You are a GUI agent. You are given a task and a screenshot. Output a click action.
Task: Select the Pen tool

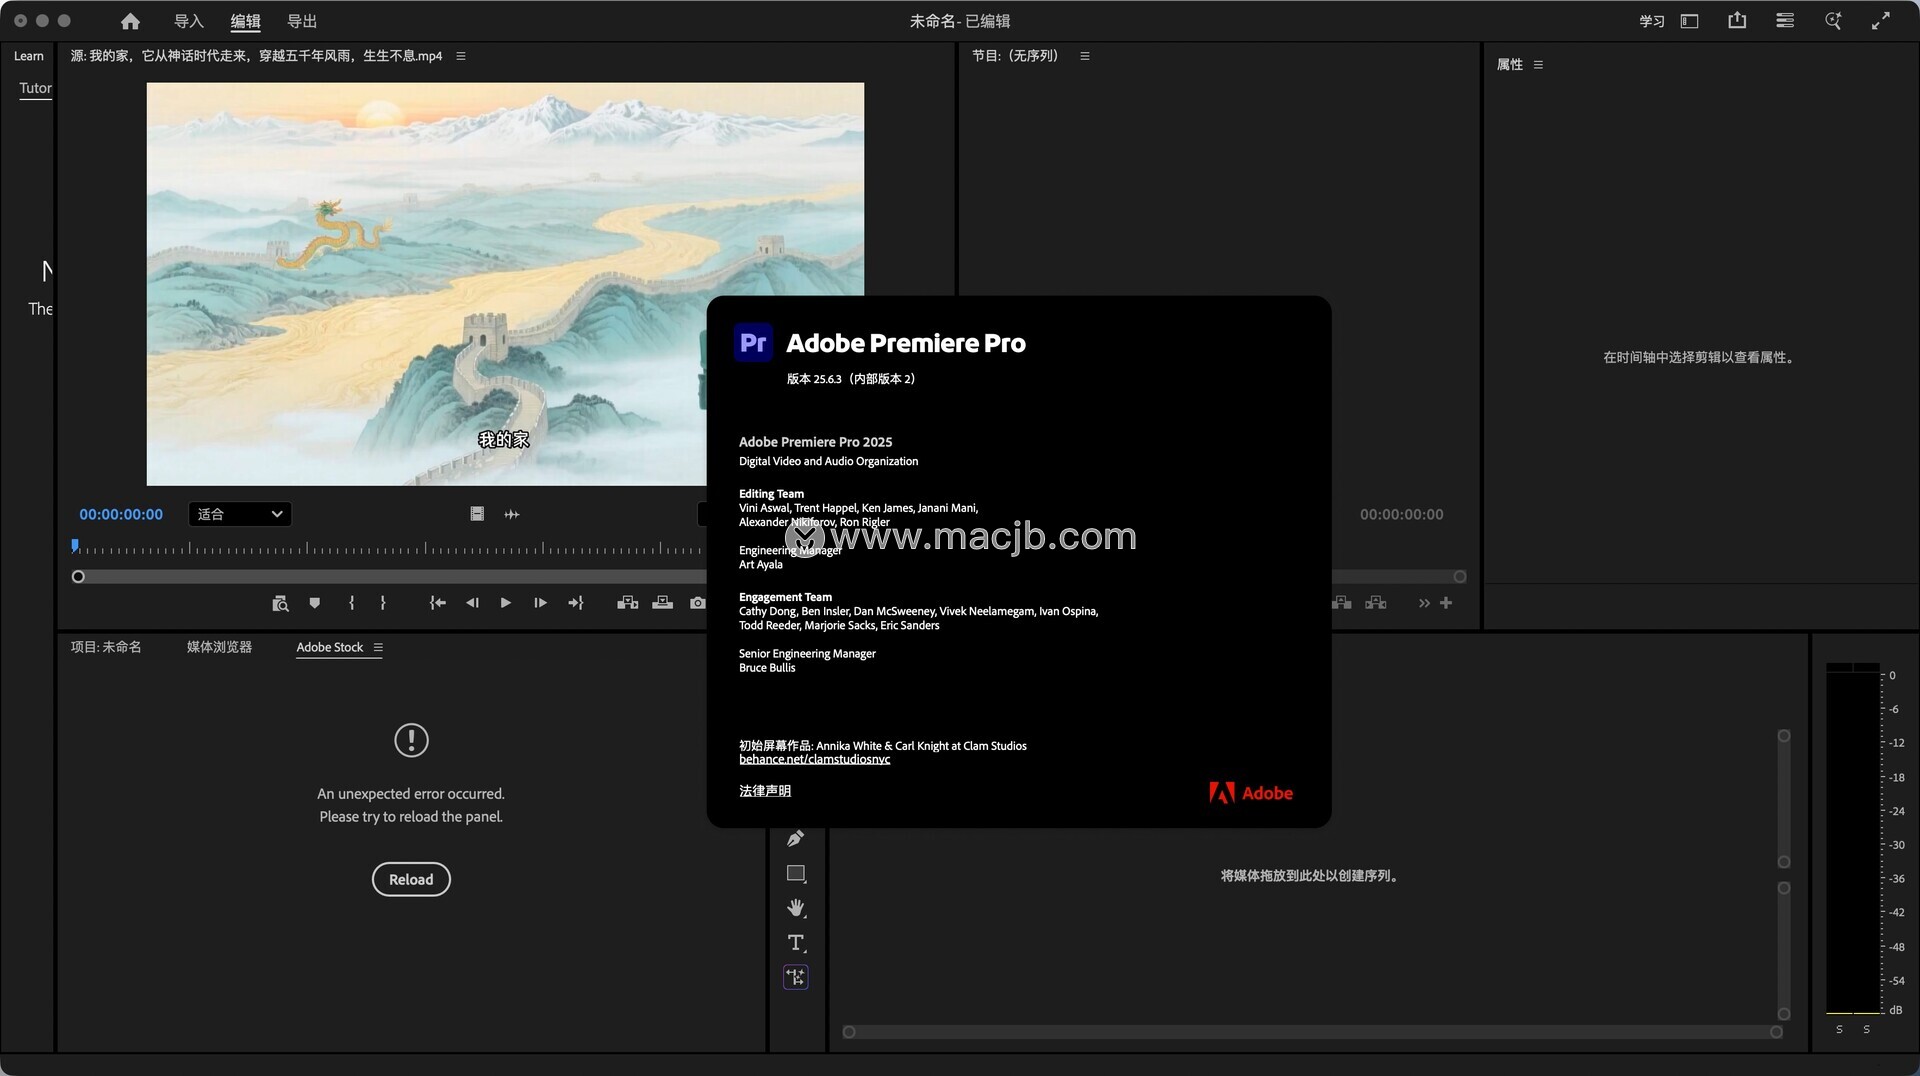pos(796,839)
